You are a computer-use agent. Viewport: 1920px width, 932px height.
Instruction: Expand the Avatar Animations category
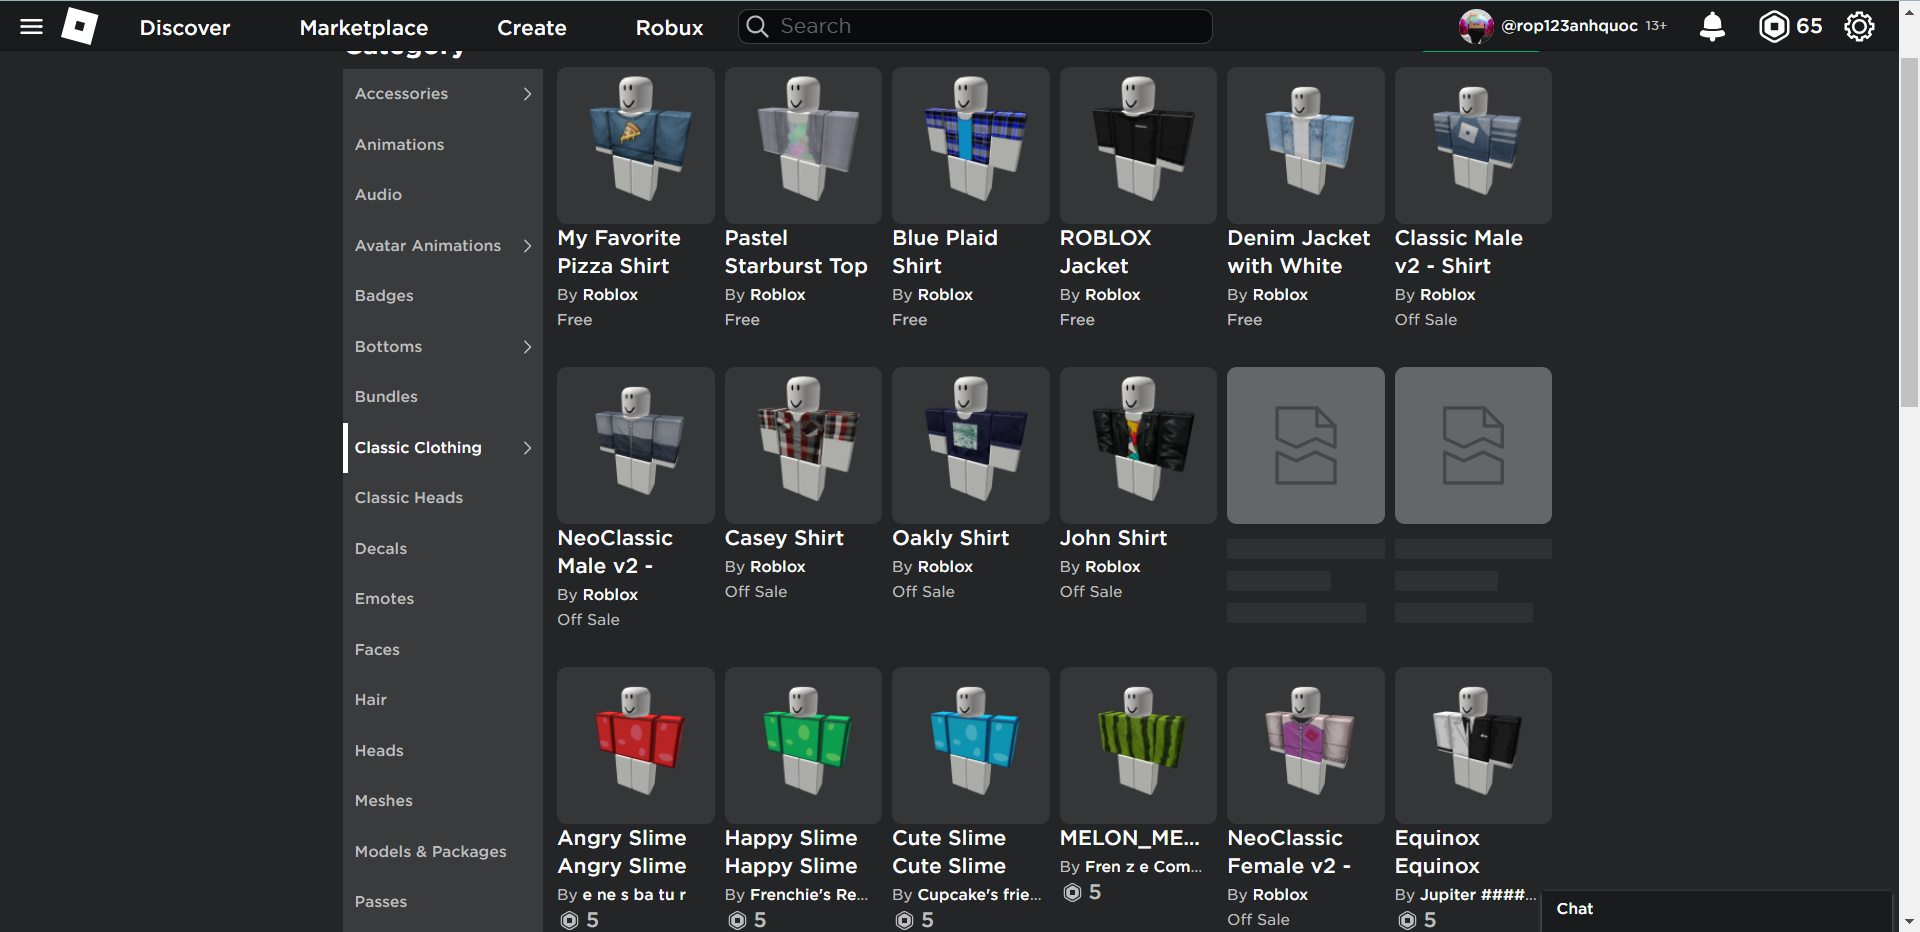coord(444,246)
